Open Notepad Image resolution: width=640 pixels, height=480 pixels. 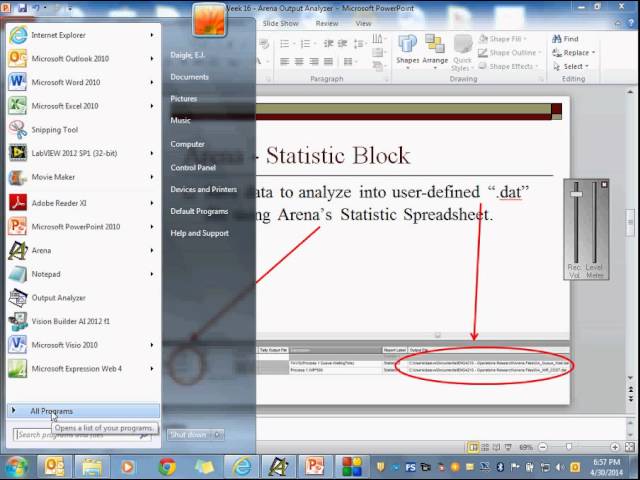[83, 274]
